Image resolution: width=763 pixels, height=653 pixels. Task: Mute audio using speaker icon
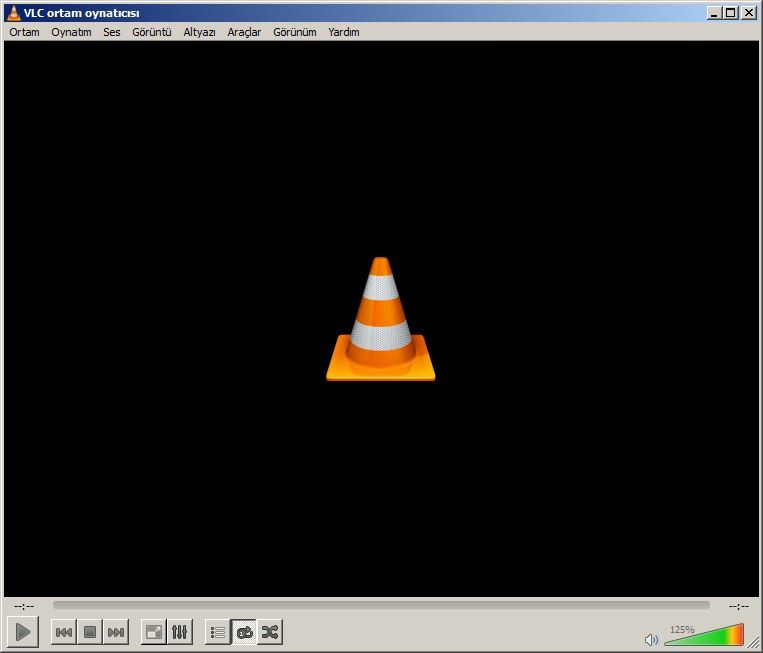(651, 639)
